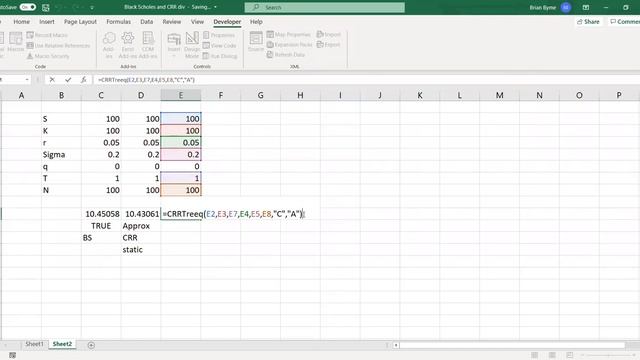Click cell E4 with value 0.05
The image size is (640, 360).
[181, 142]
